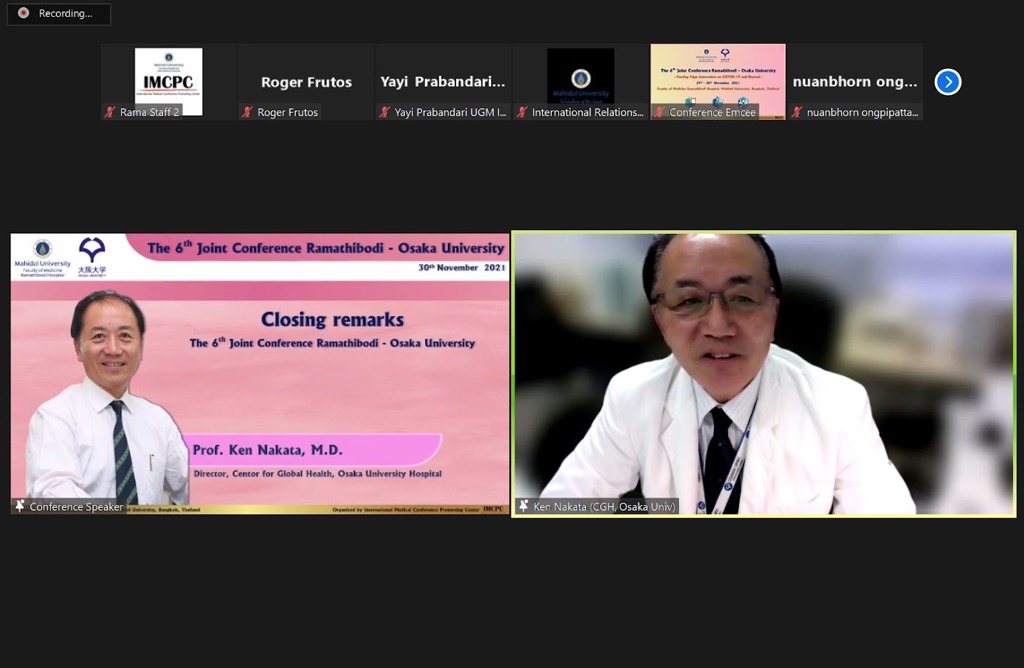Select the Yayi Prabandari participant tile

click(443, 80)
